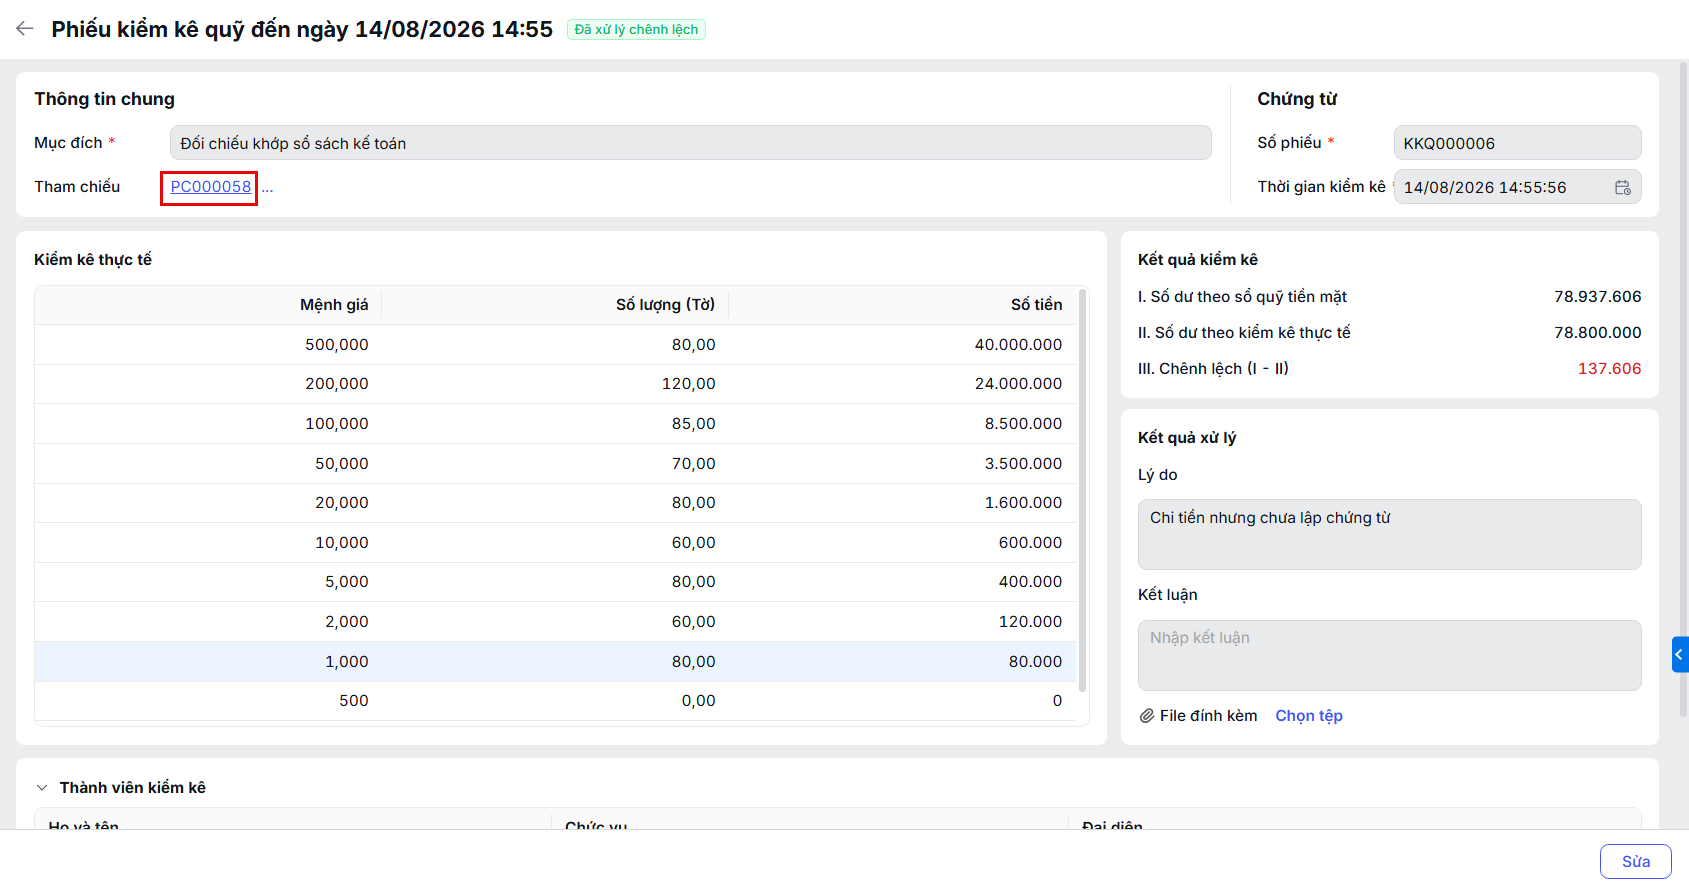Click the Kiểm kê thực tế table scrollbar
Screen dimensions: 1689x892
coord(1083,490)
